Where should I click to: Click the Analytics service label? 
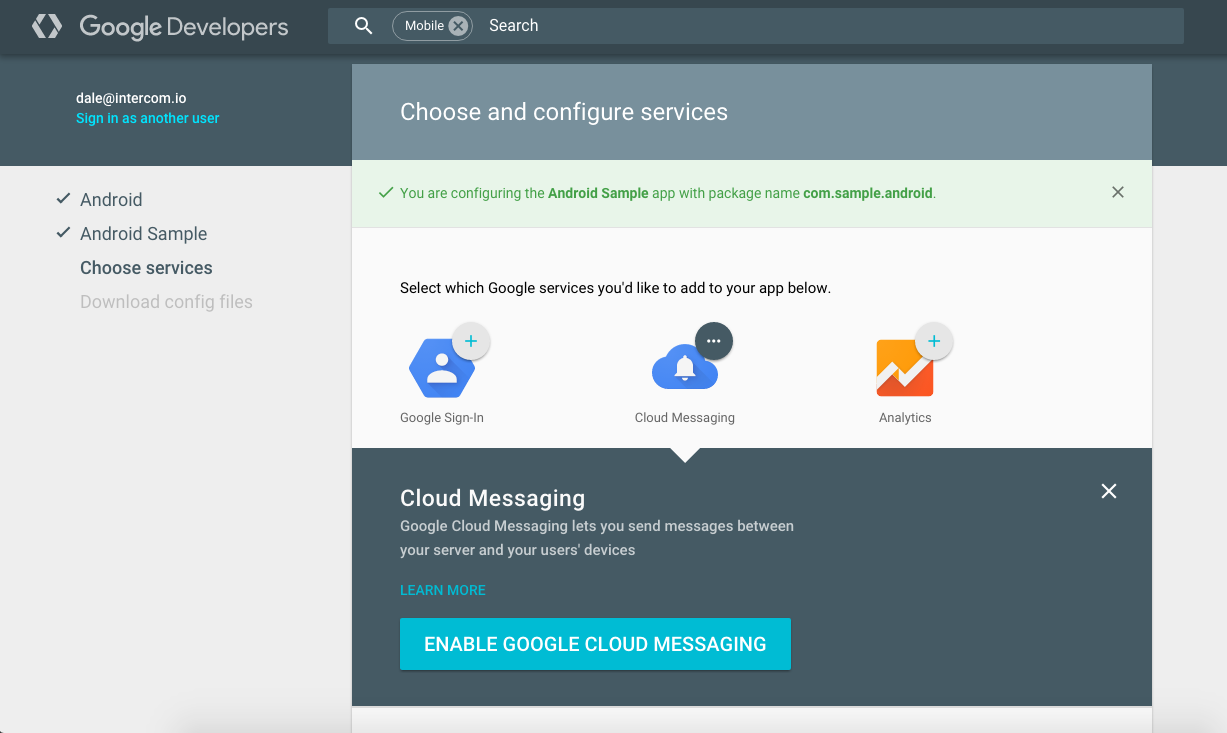[x=905, y=418]
